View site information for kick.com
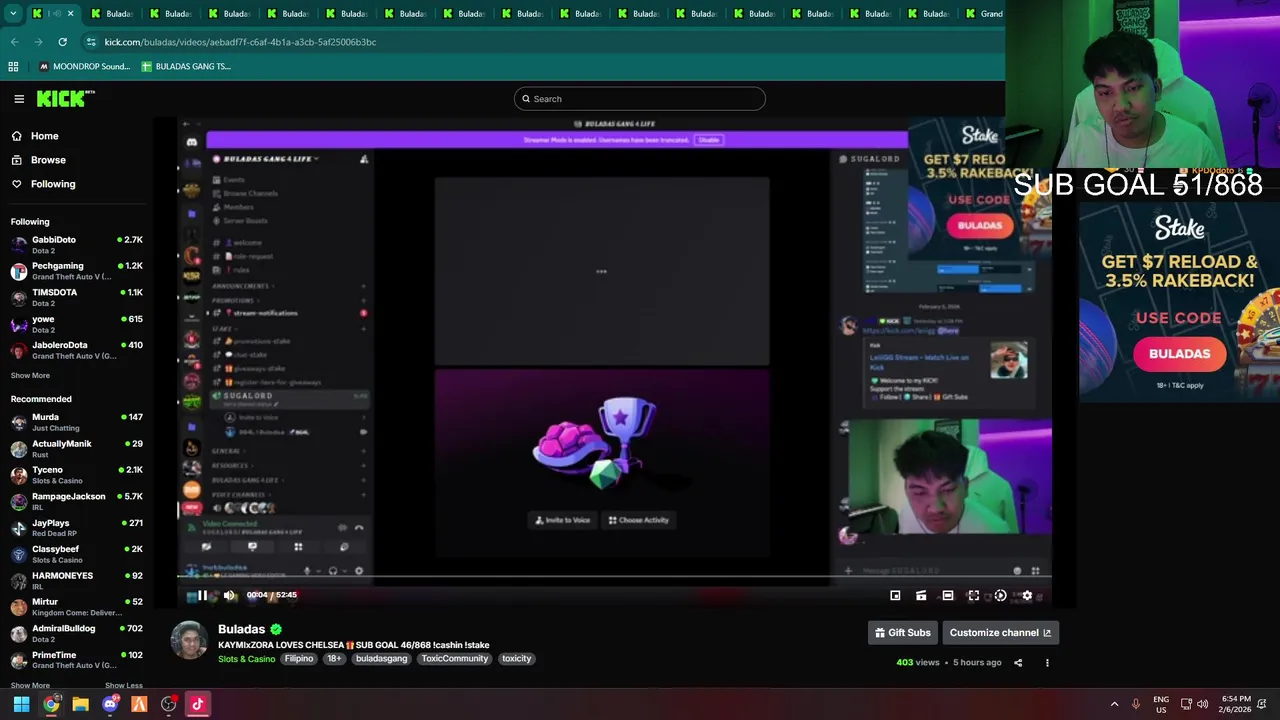The width and height of the screenshot is (1280, 720). tap(91, 42)
